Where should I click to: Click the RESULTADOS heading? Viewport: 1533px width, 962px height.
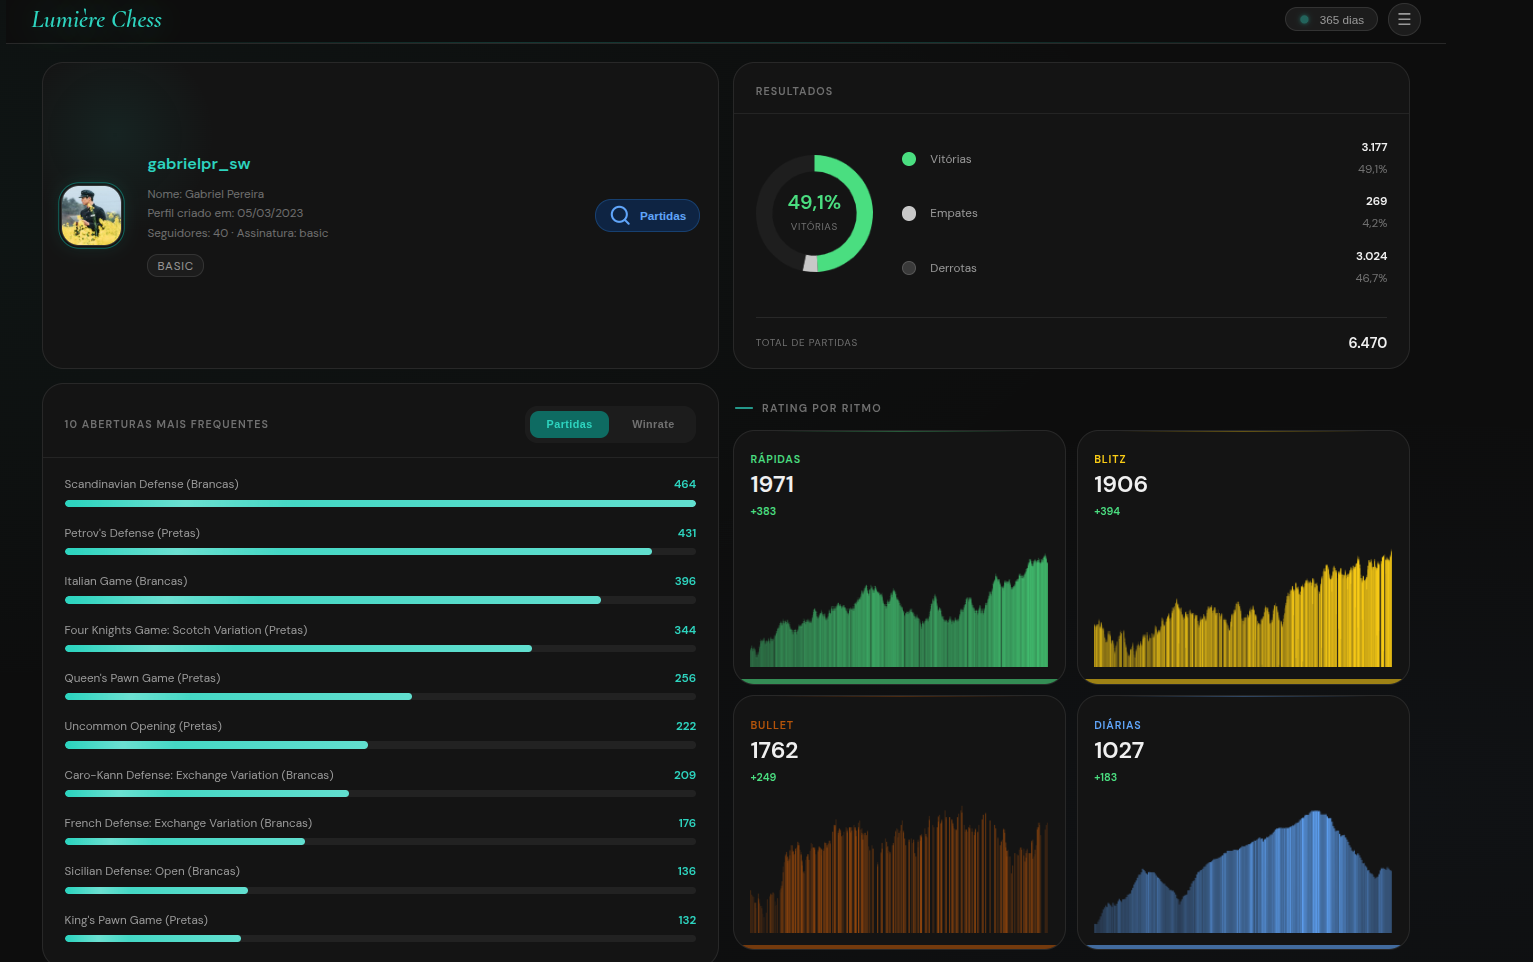click(x=794, y=91)
